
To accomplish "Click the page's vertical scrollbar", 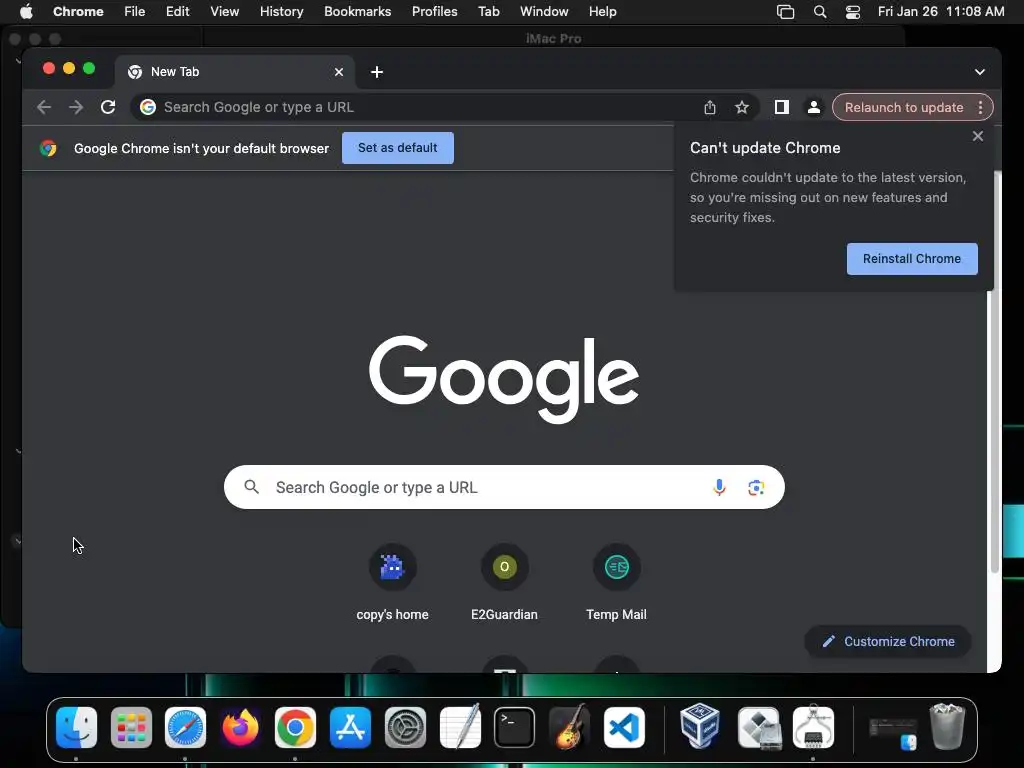I will [x=995, y=372].
